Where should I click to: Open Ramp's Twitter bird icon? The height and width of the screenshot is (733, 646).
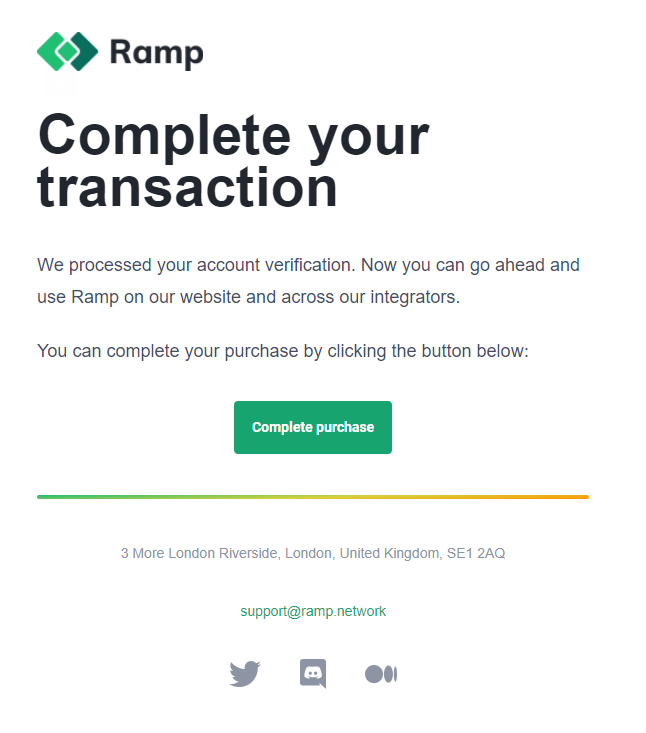245,674
